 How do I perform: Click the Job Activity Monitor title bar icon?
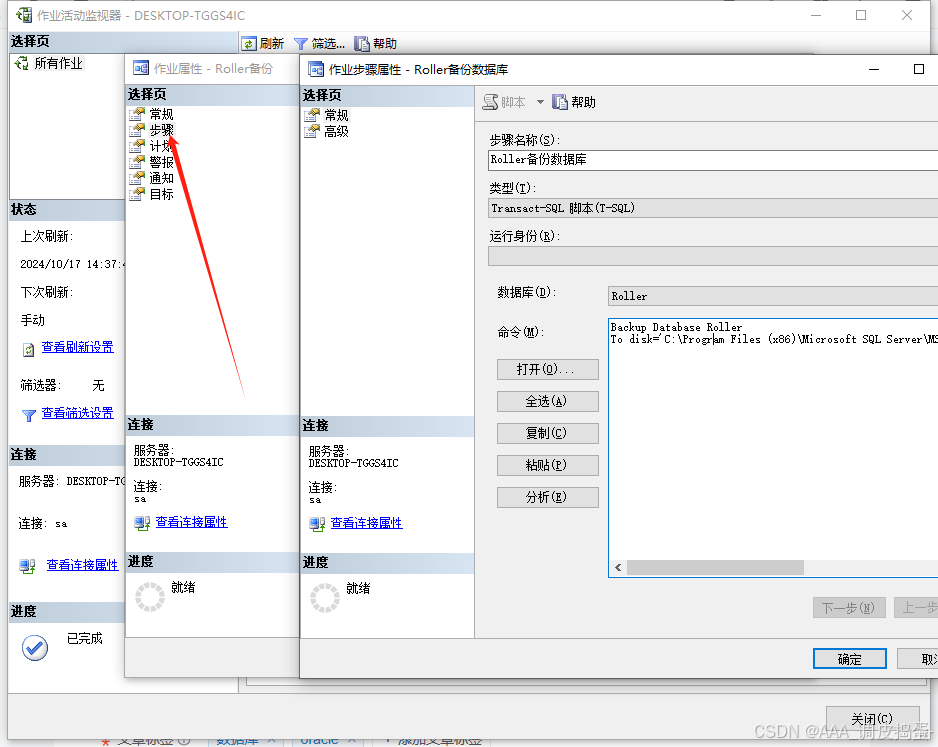point(25,15)
